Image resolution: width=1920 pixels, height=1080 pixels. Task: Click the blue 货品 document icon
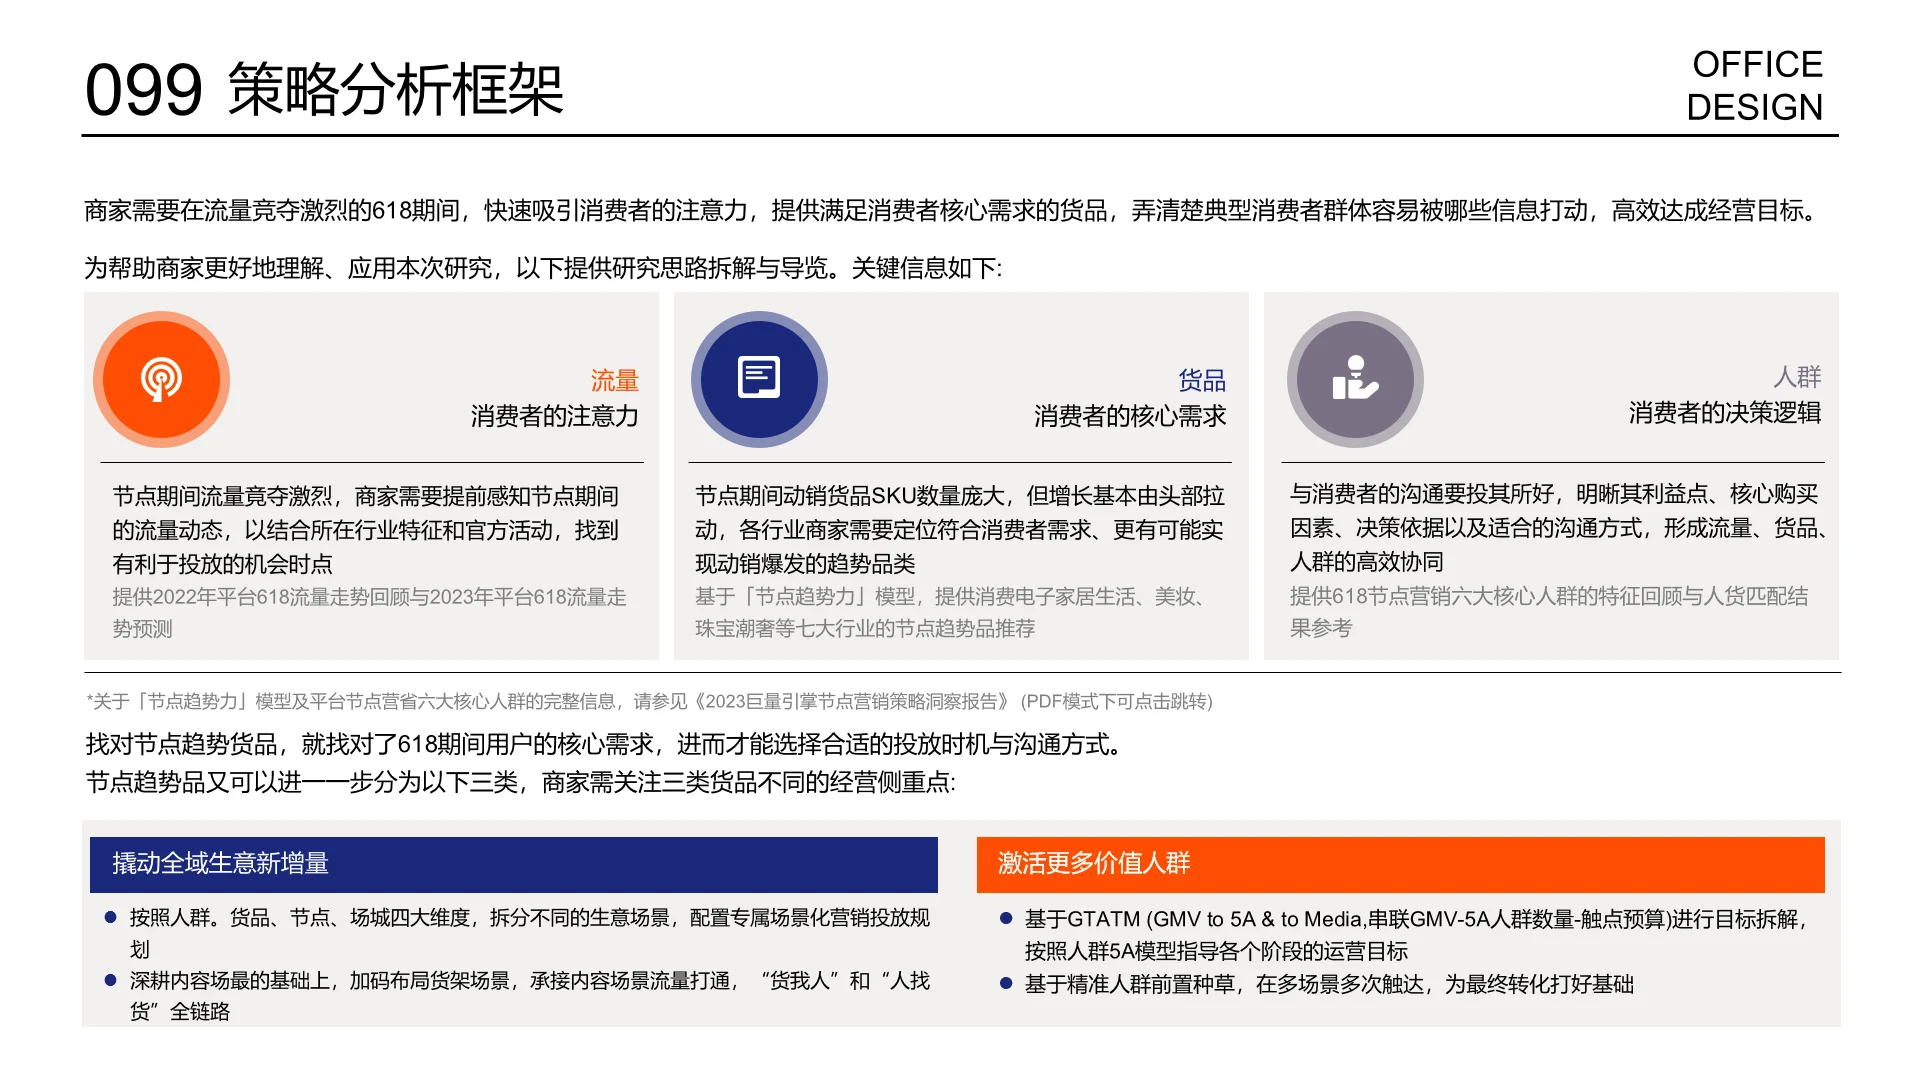click(x=758, y=380)
